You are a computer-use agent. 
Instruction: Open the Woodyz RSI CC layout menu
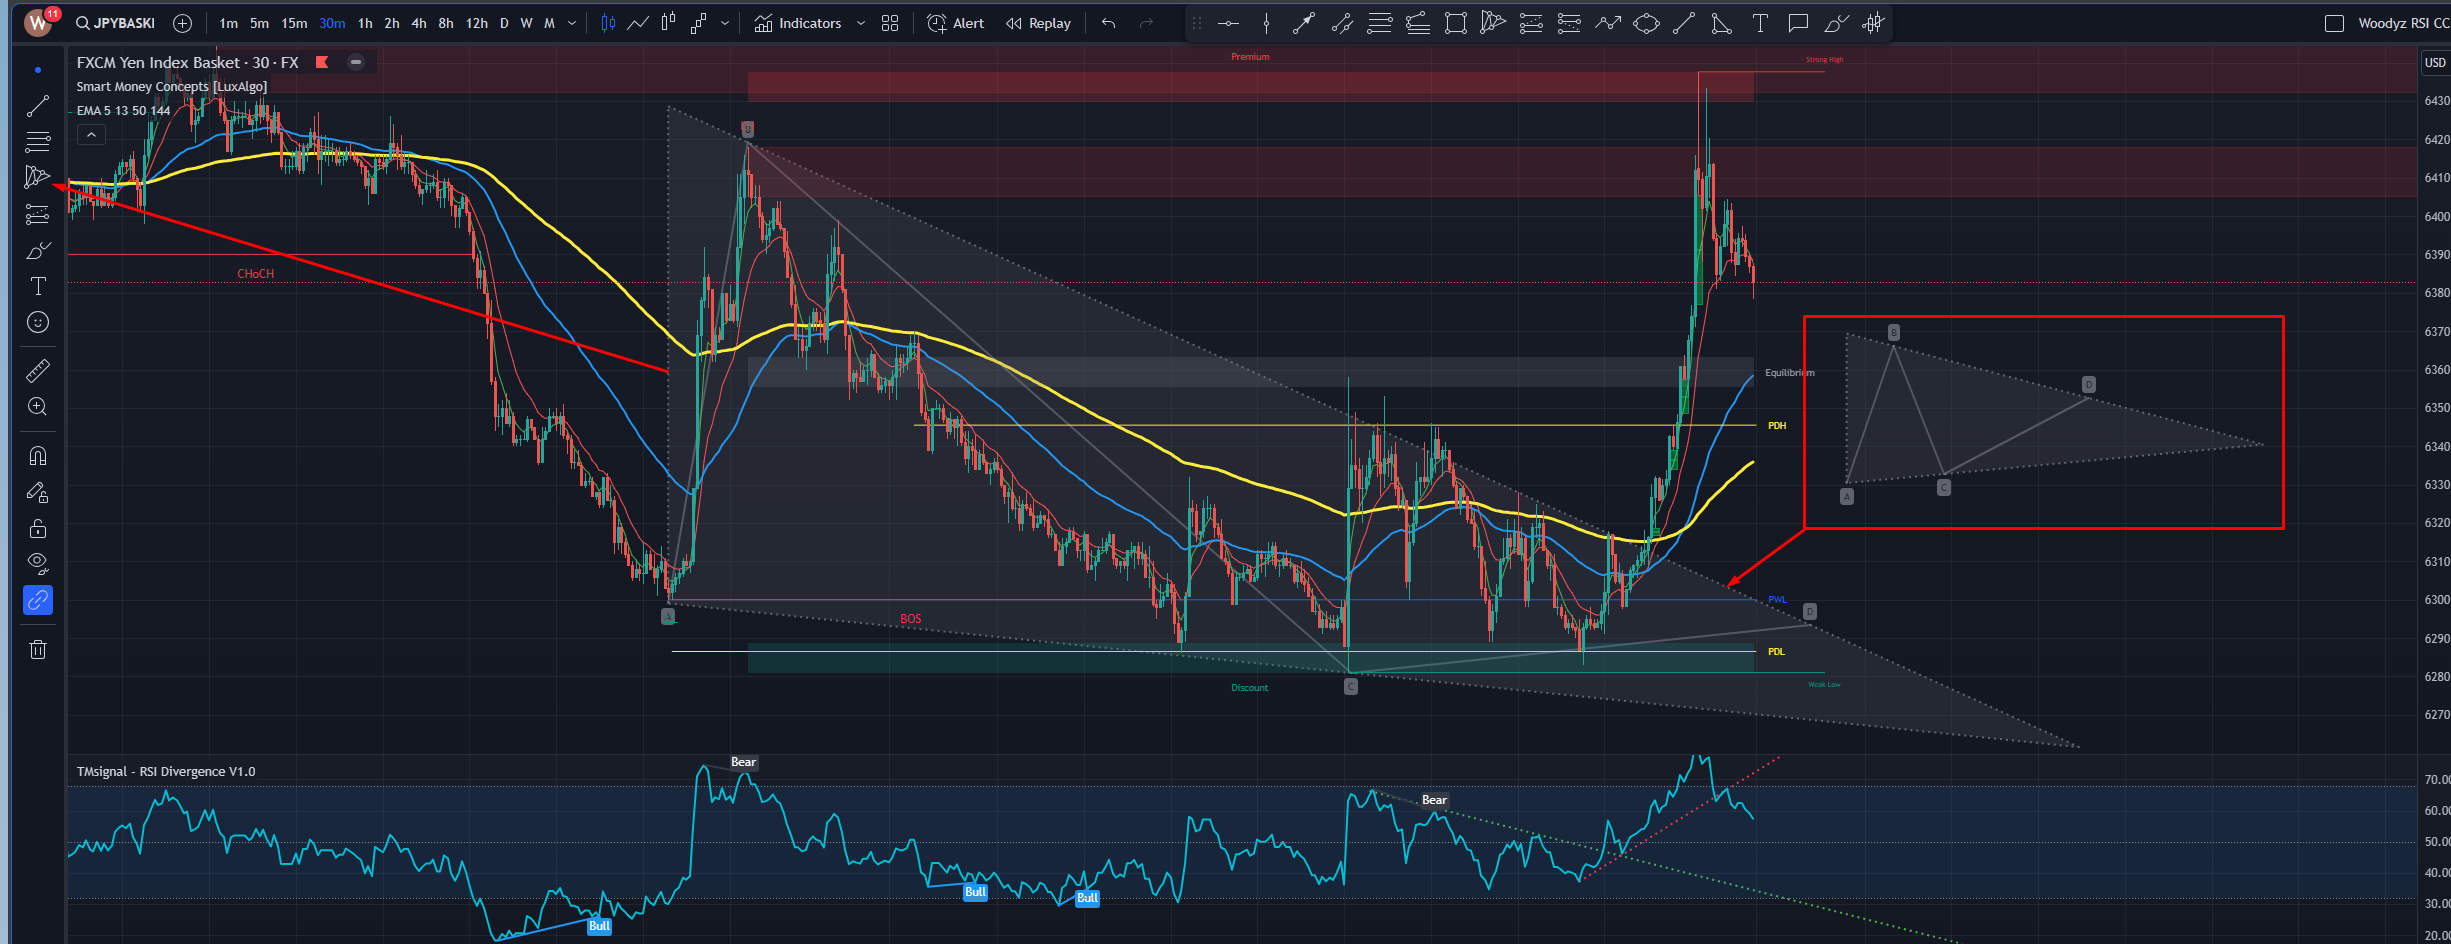(x=2403, y=23)
